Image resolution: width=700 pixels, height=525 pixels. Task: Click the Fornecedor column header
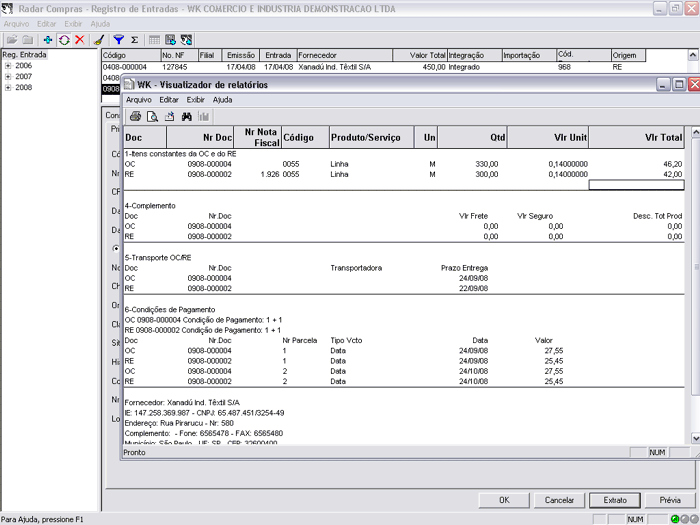[x=318, y=55]
